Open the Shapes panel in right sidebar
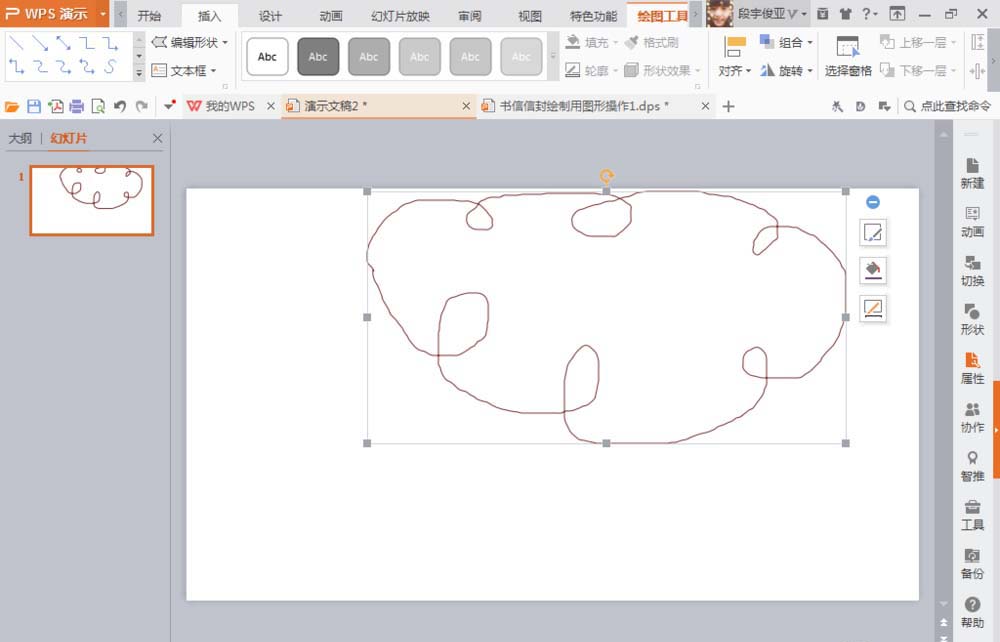 point(971,318)
